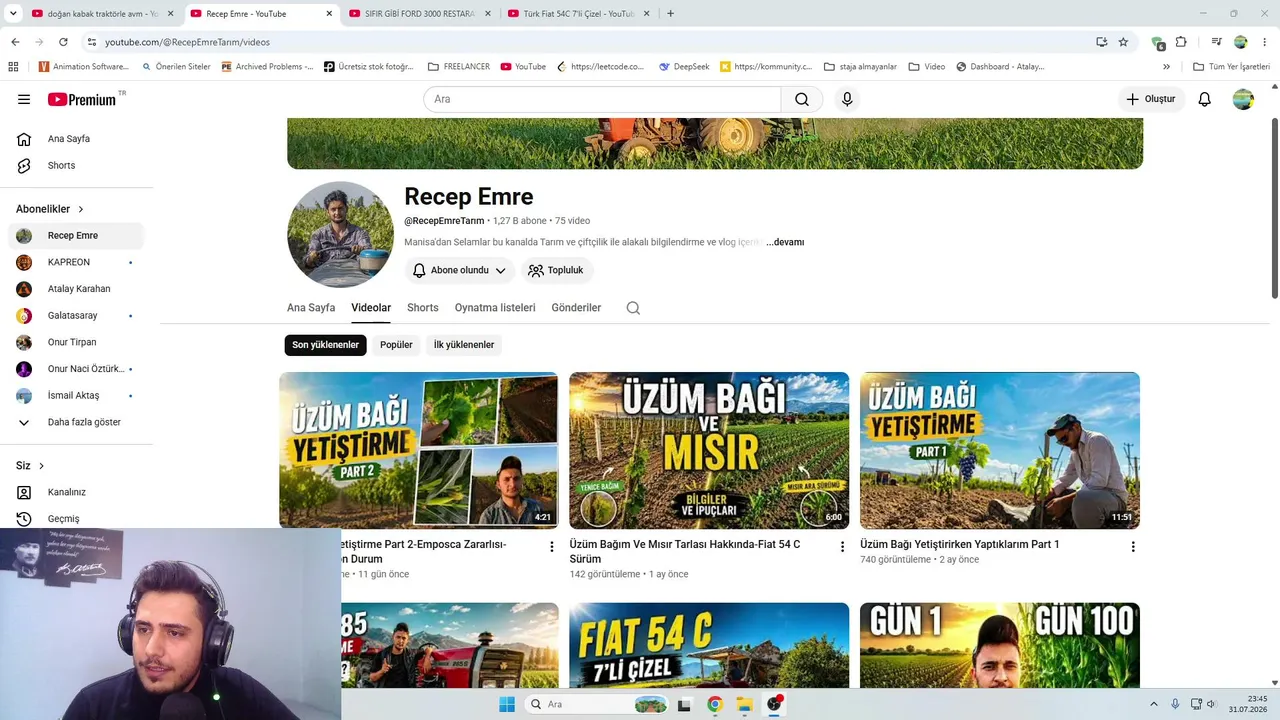Open the Chrome apps grid in bookmarks bar

pyautogui.click(x=13, y=67)
